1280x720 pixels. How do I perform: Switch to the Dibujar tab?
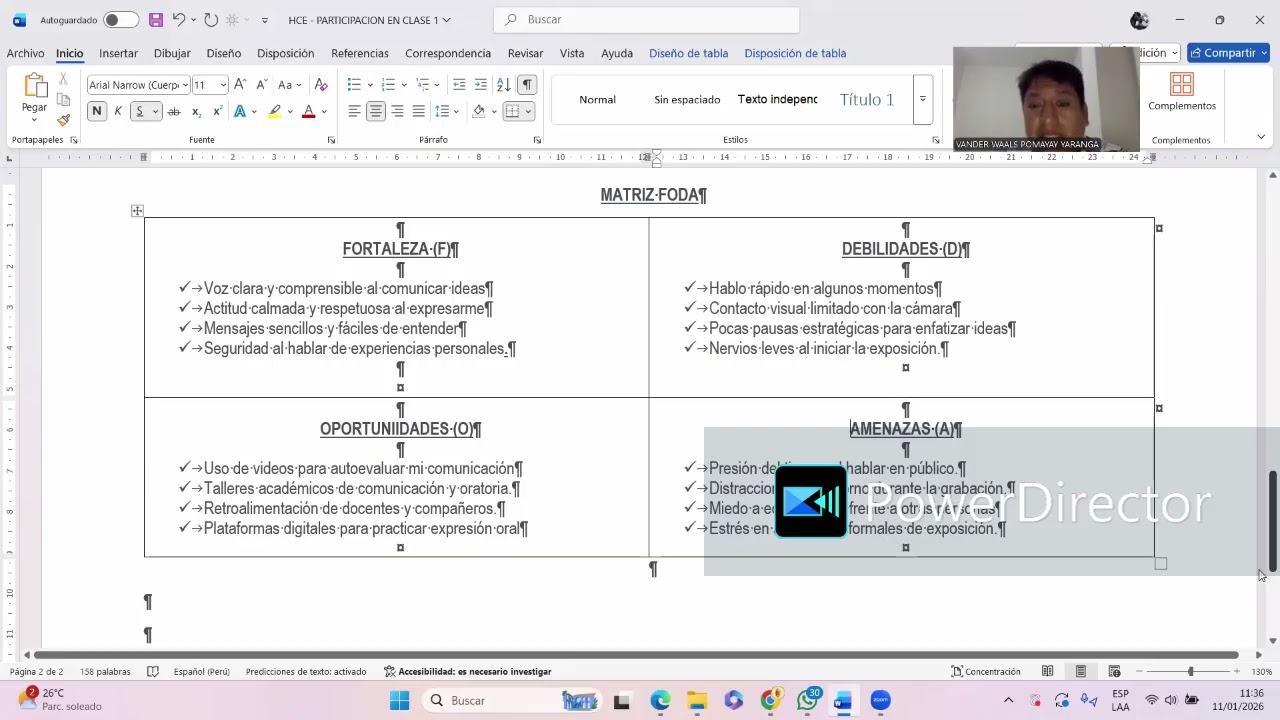coord(172,53)
